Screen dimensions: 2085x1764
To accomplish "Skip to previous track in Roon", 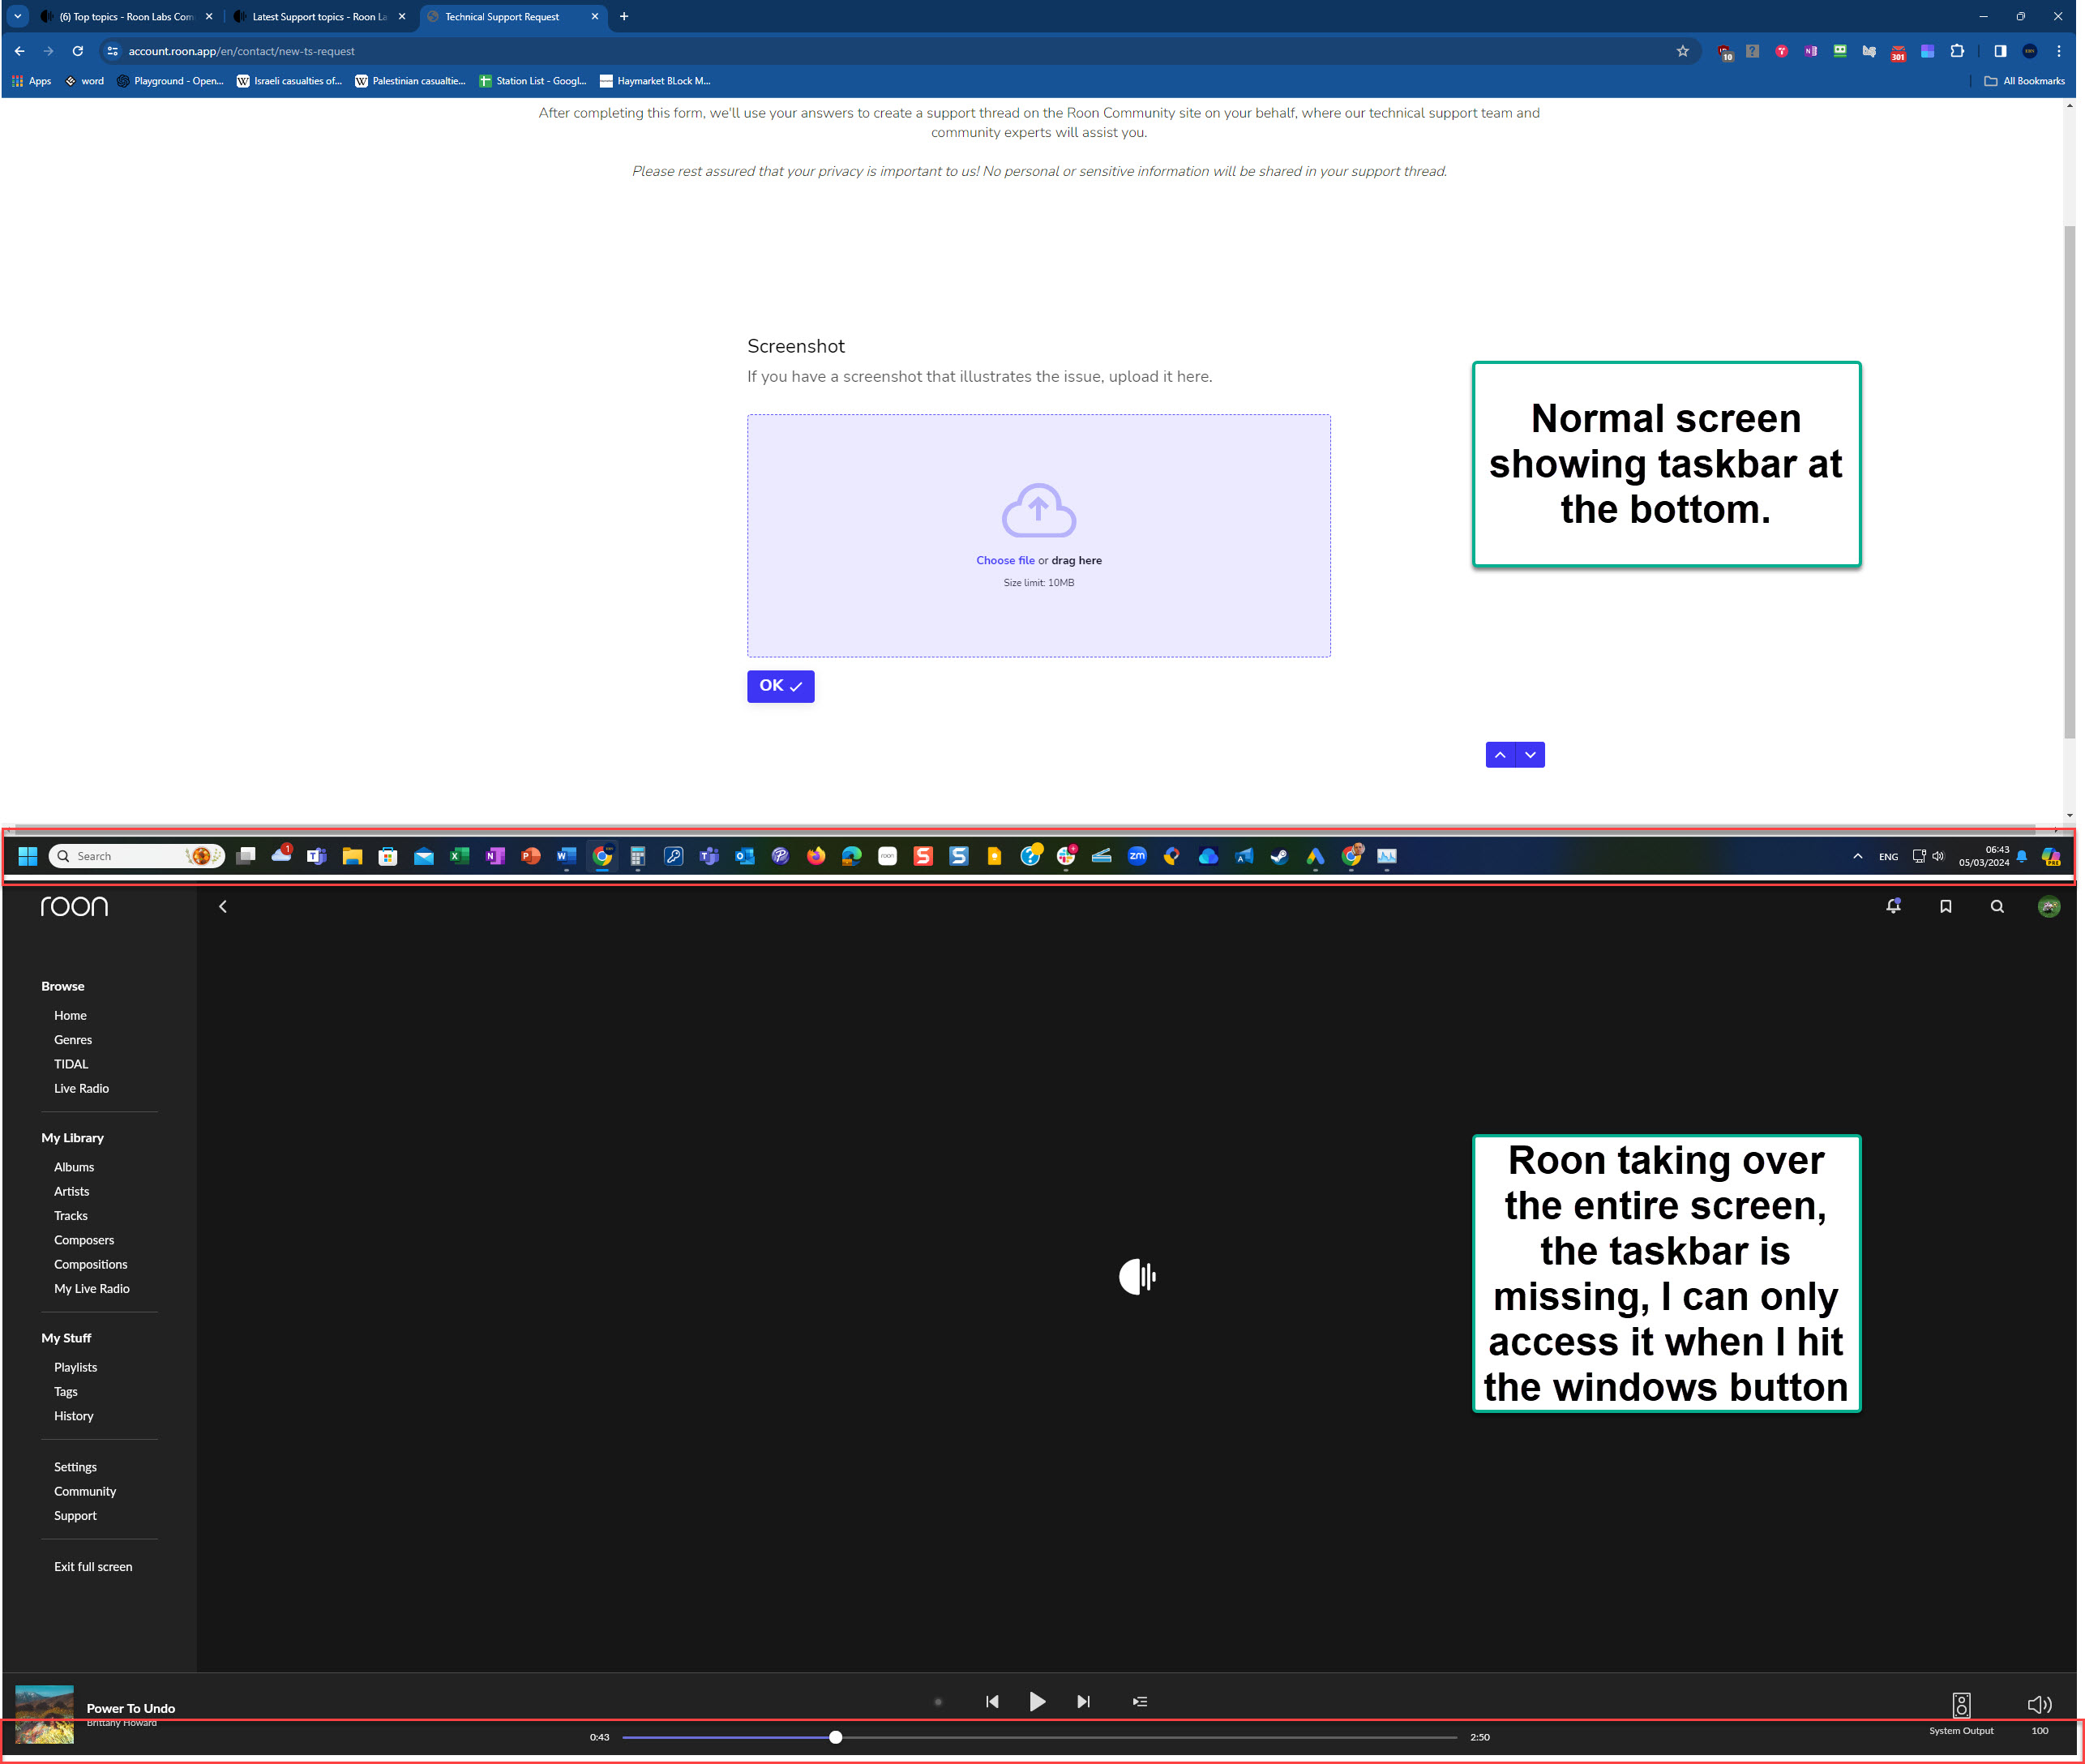I will coord(992,1701).
